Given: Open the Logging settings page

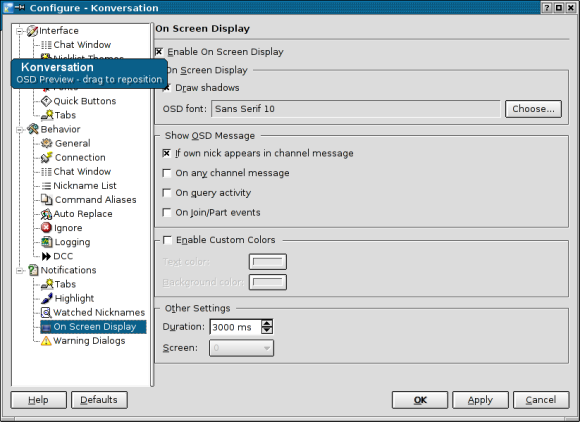Looking at the screenshot, I should click(x=72, y=242).
